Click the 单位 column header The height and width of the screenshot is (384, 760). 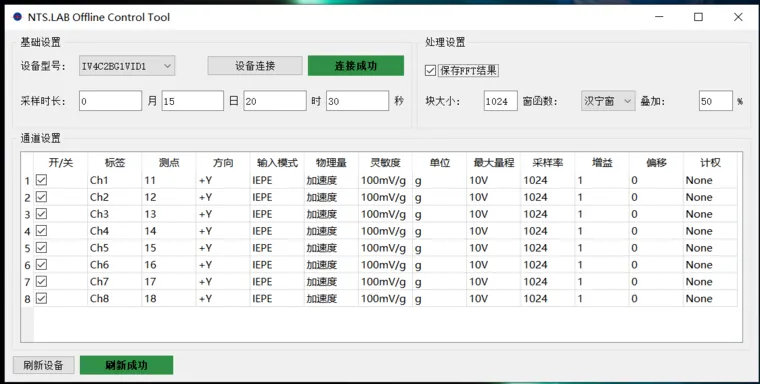point(440,163)
